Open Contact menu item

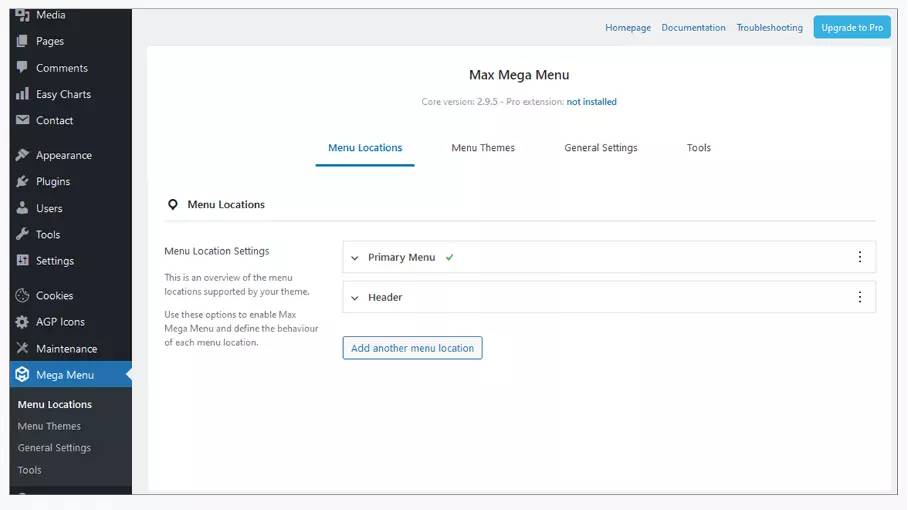54,120
